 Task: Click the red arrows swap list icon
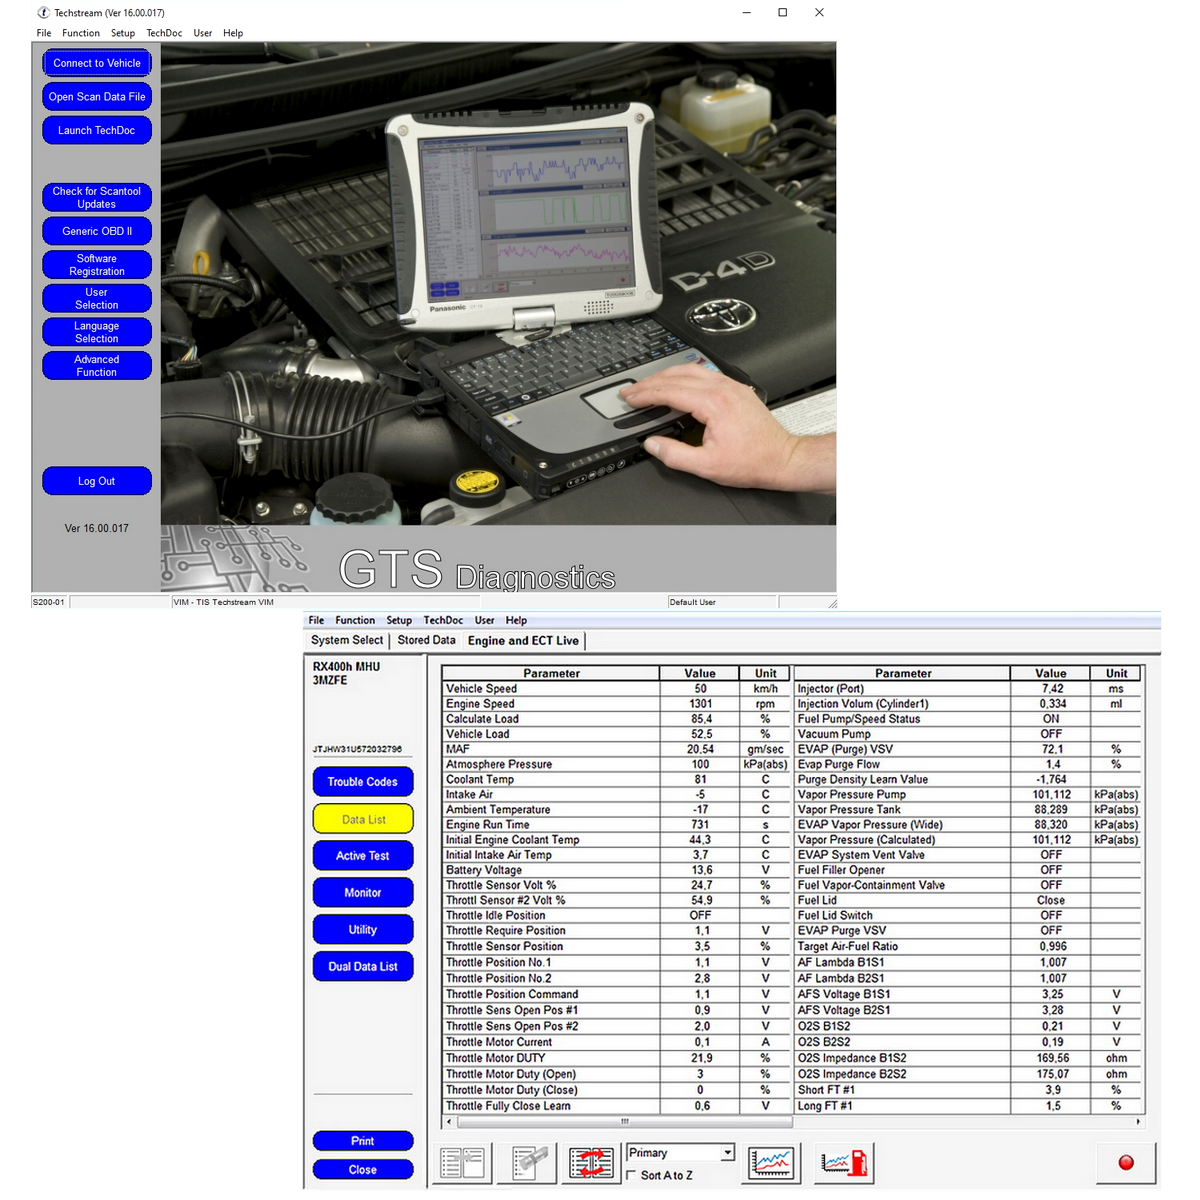[x=591, y=1163]
